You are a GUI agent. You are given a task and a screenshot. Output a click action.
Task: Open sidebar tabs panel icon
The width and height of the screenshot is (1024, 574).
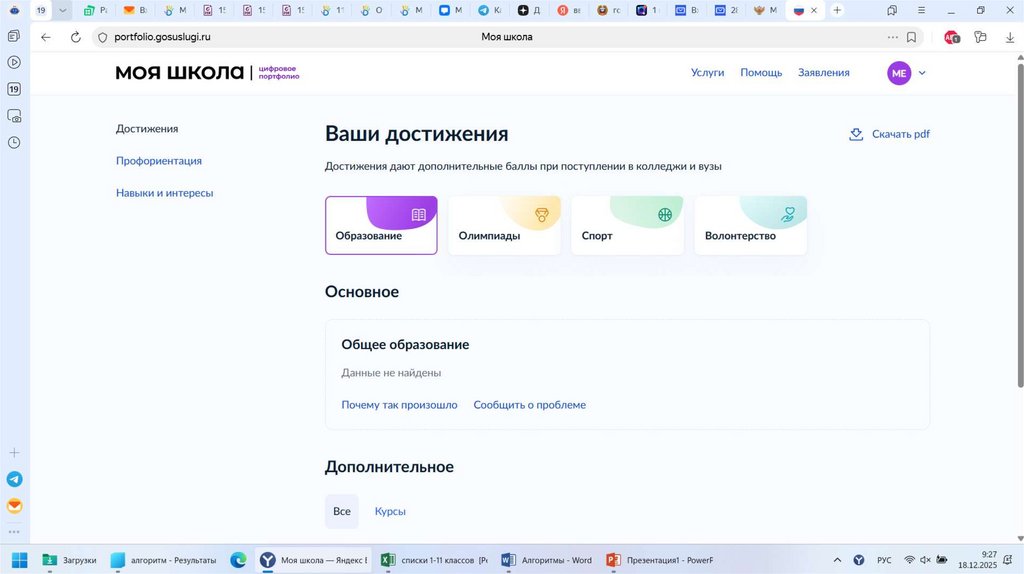tap(14, 36)
